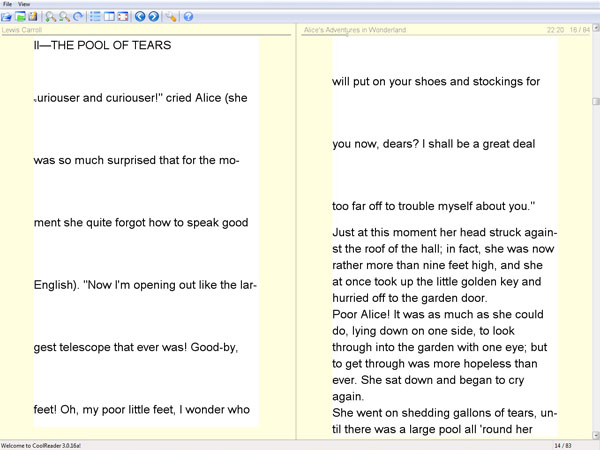
Task: Click the line 'English). "Now I'm opening out'
Action: point(145,285)
